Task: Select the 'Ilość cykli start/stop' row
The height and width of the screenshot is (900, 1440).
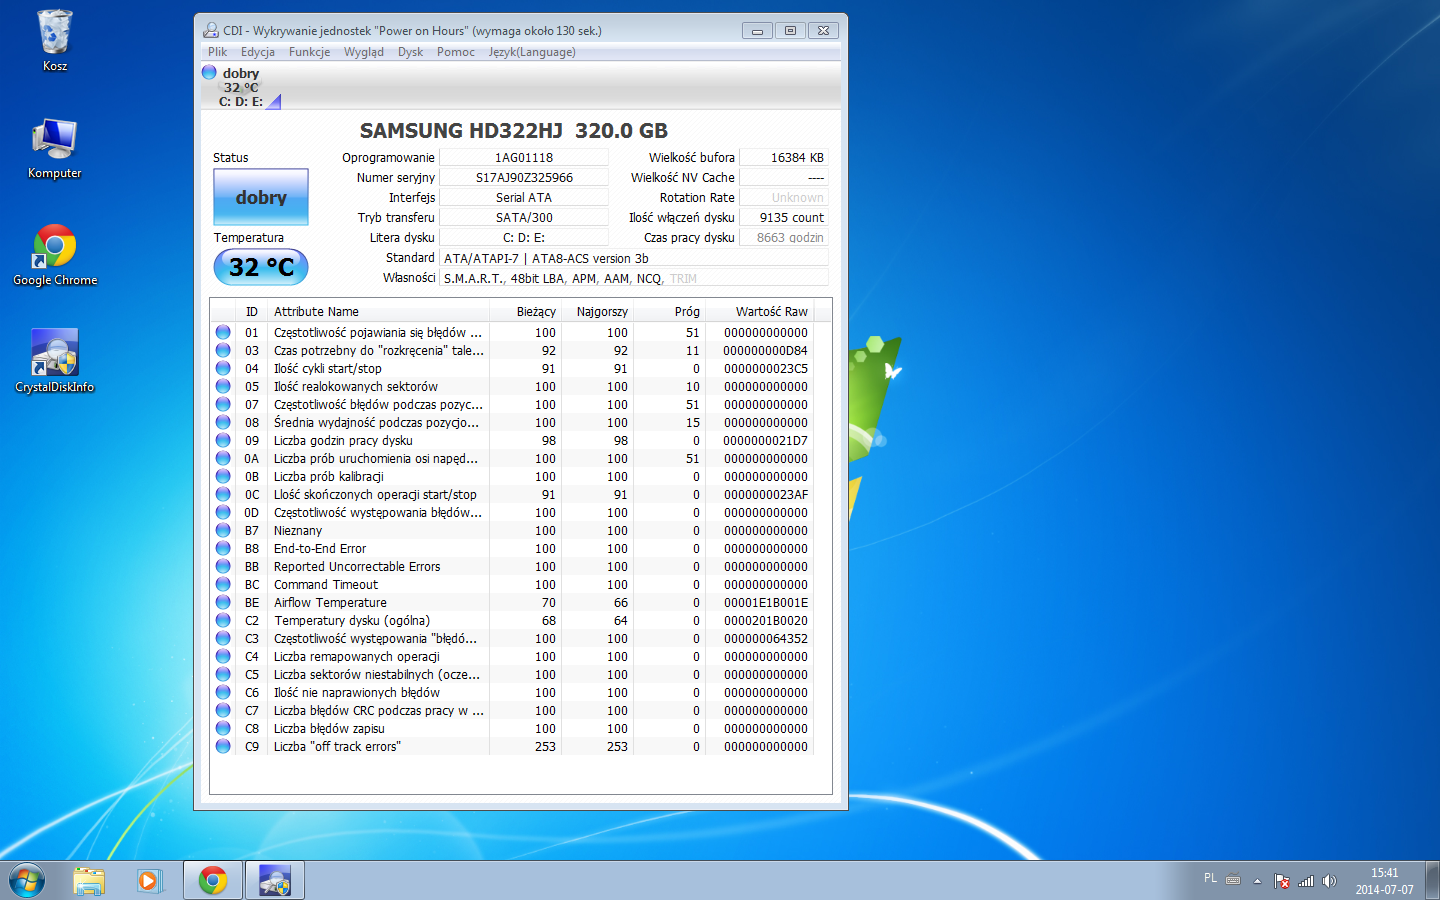Action: (x=512, y=368)
